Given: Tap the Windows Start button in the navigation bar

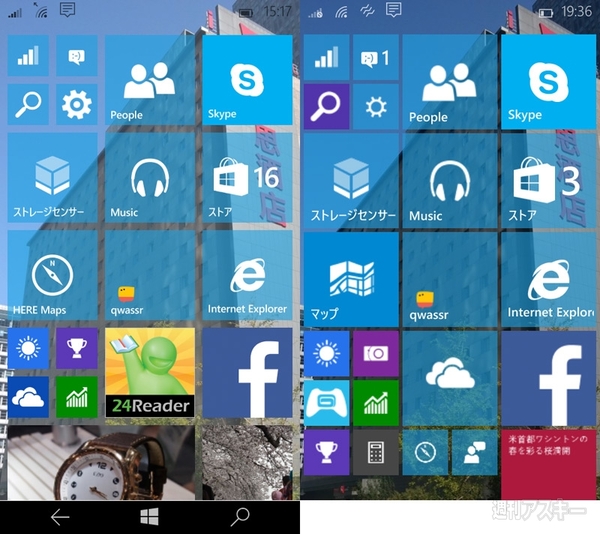Looking at the screenshot, I should pos(150,517).
